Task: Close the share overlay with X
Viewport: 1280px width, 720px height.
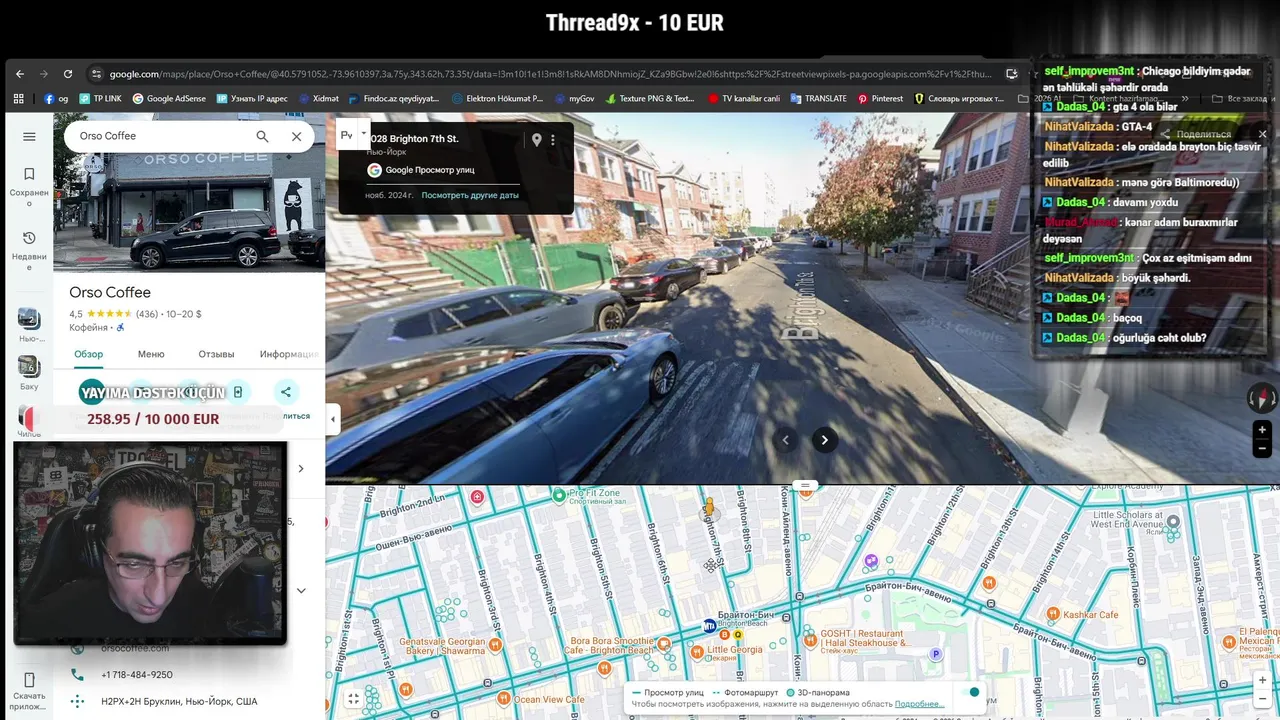Action: click(1262, 134)
